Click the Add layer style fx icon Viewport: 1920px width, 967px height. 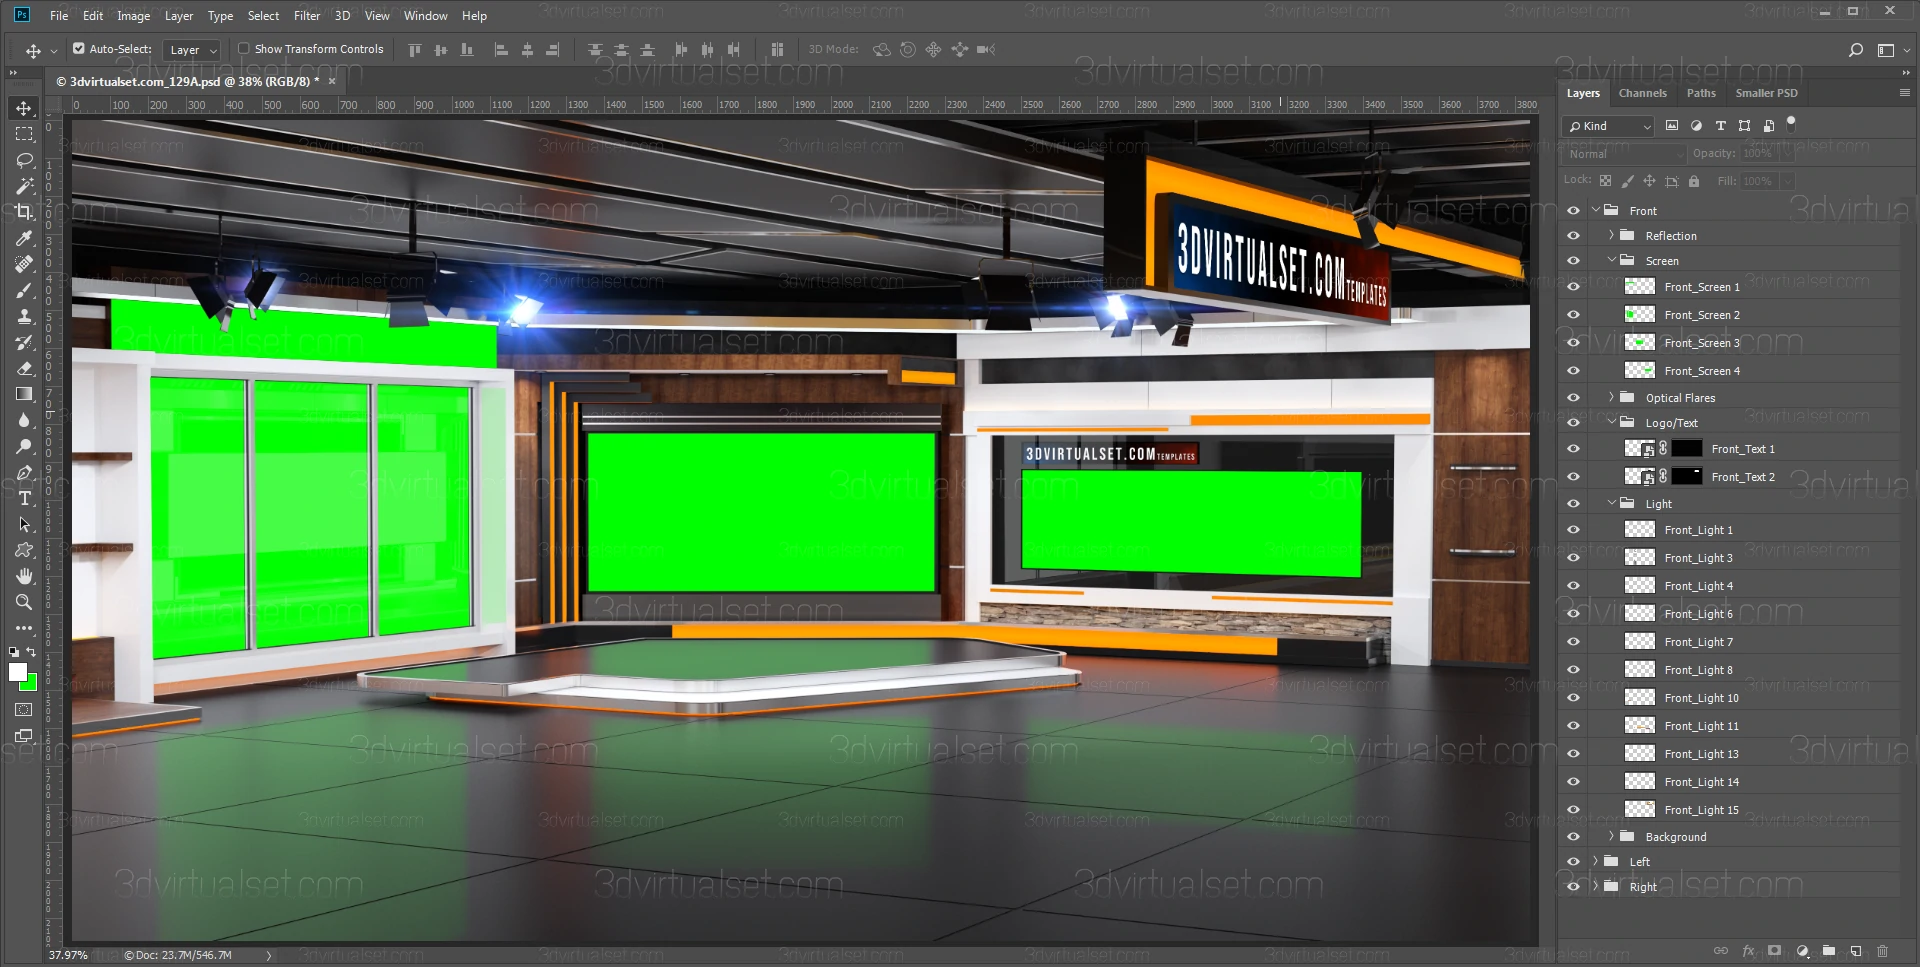1748,951
